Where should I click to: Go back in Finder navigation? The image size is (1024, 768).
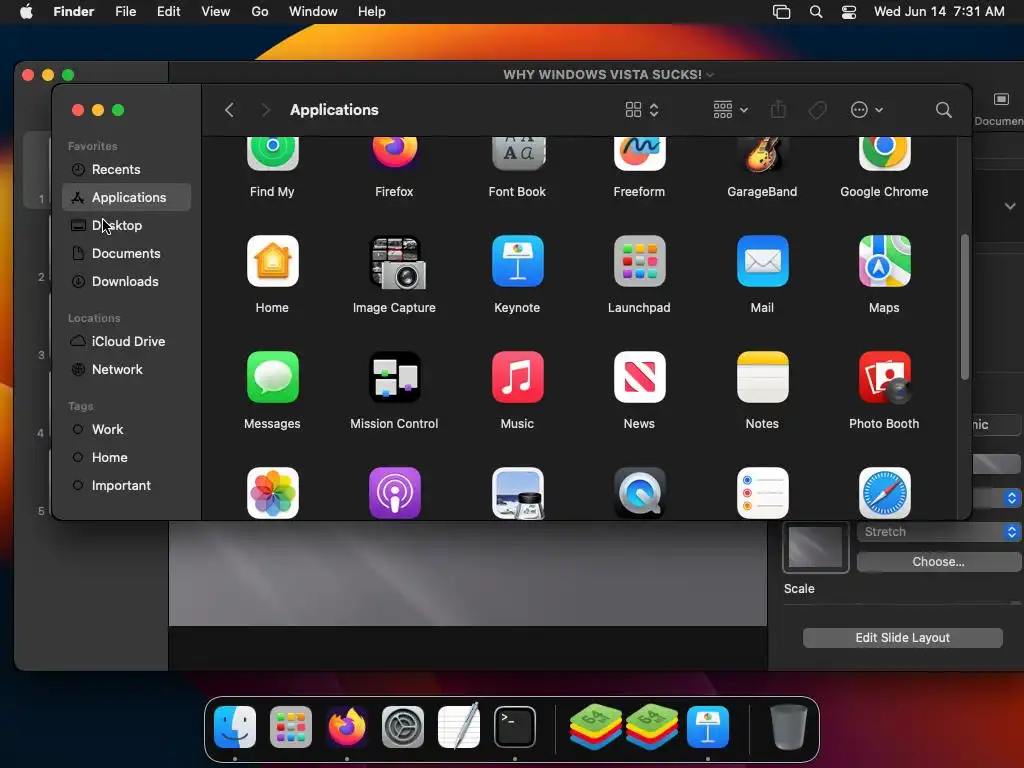[x=229, y=110]
